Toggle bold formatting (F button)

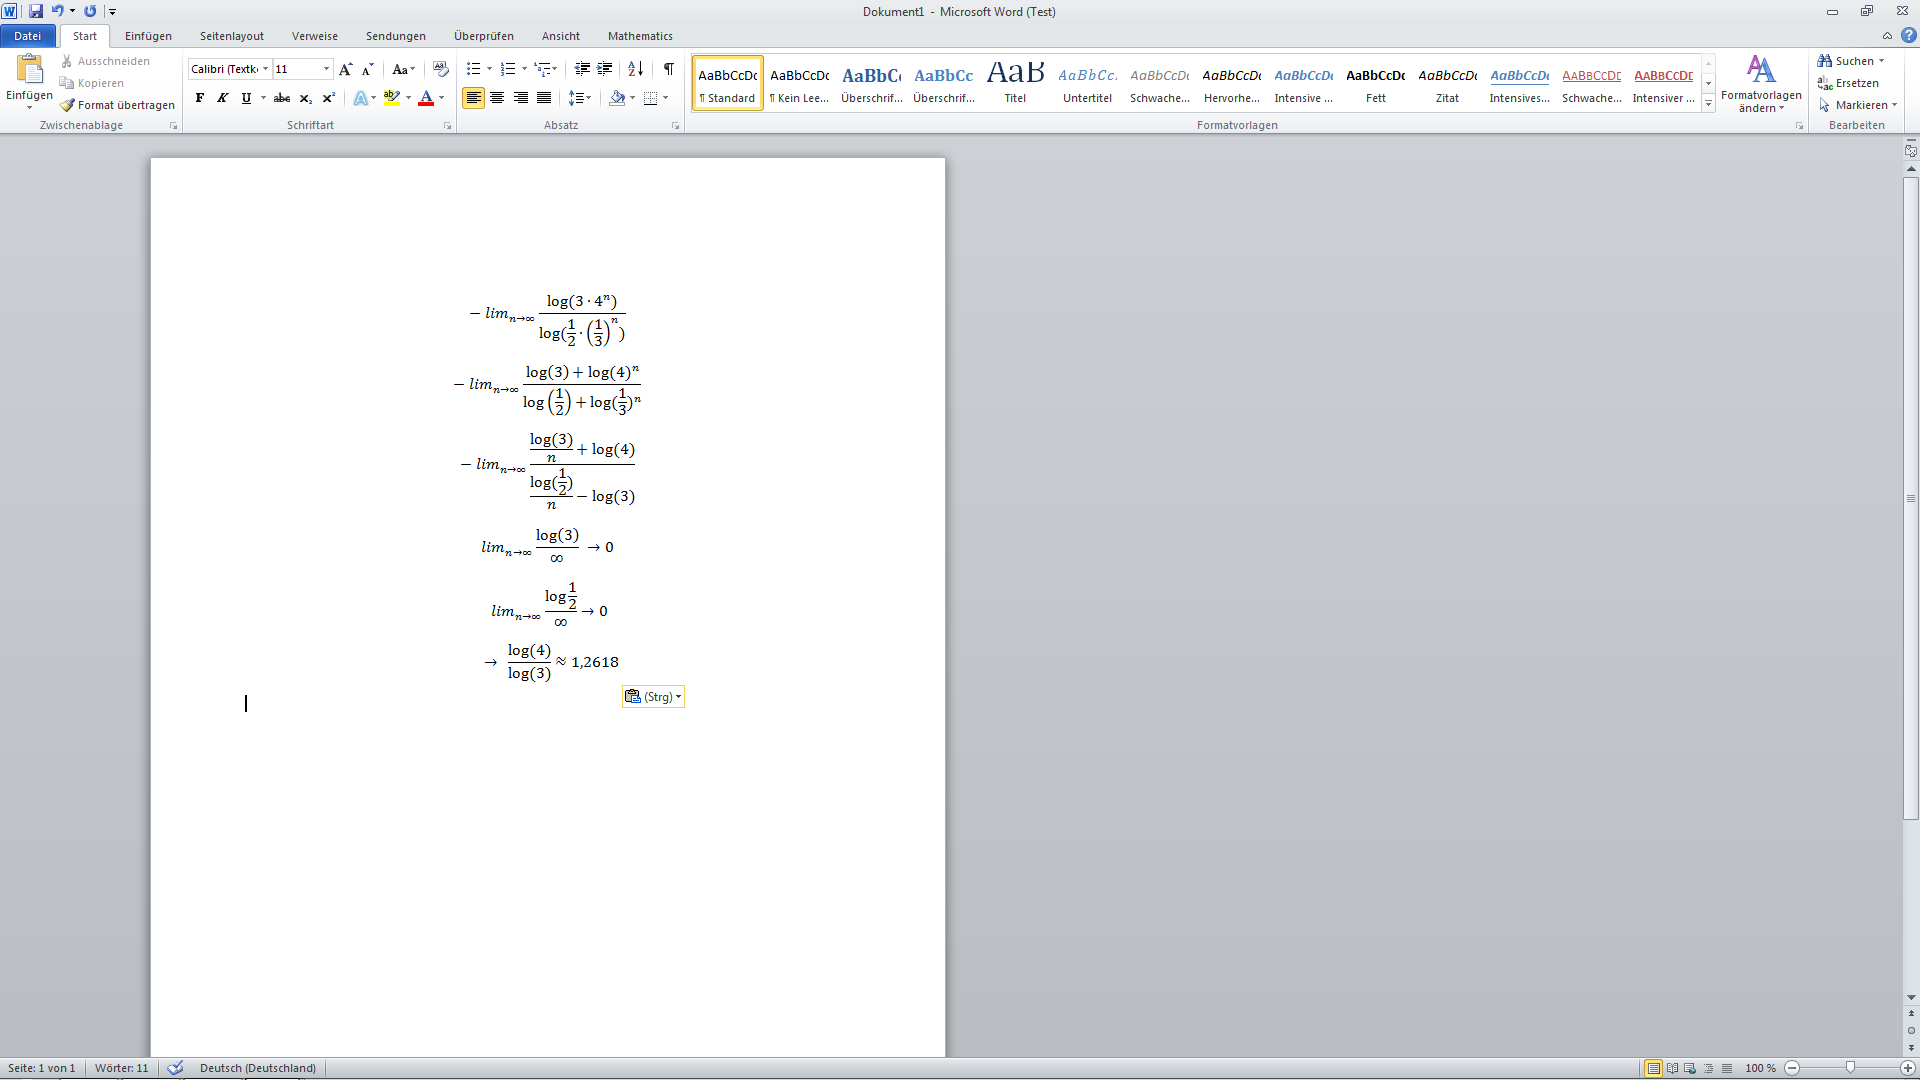coord(199,98)
